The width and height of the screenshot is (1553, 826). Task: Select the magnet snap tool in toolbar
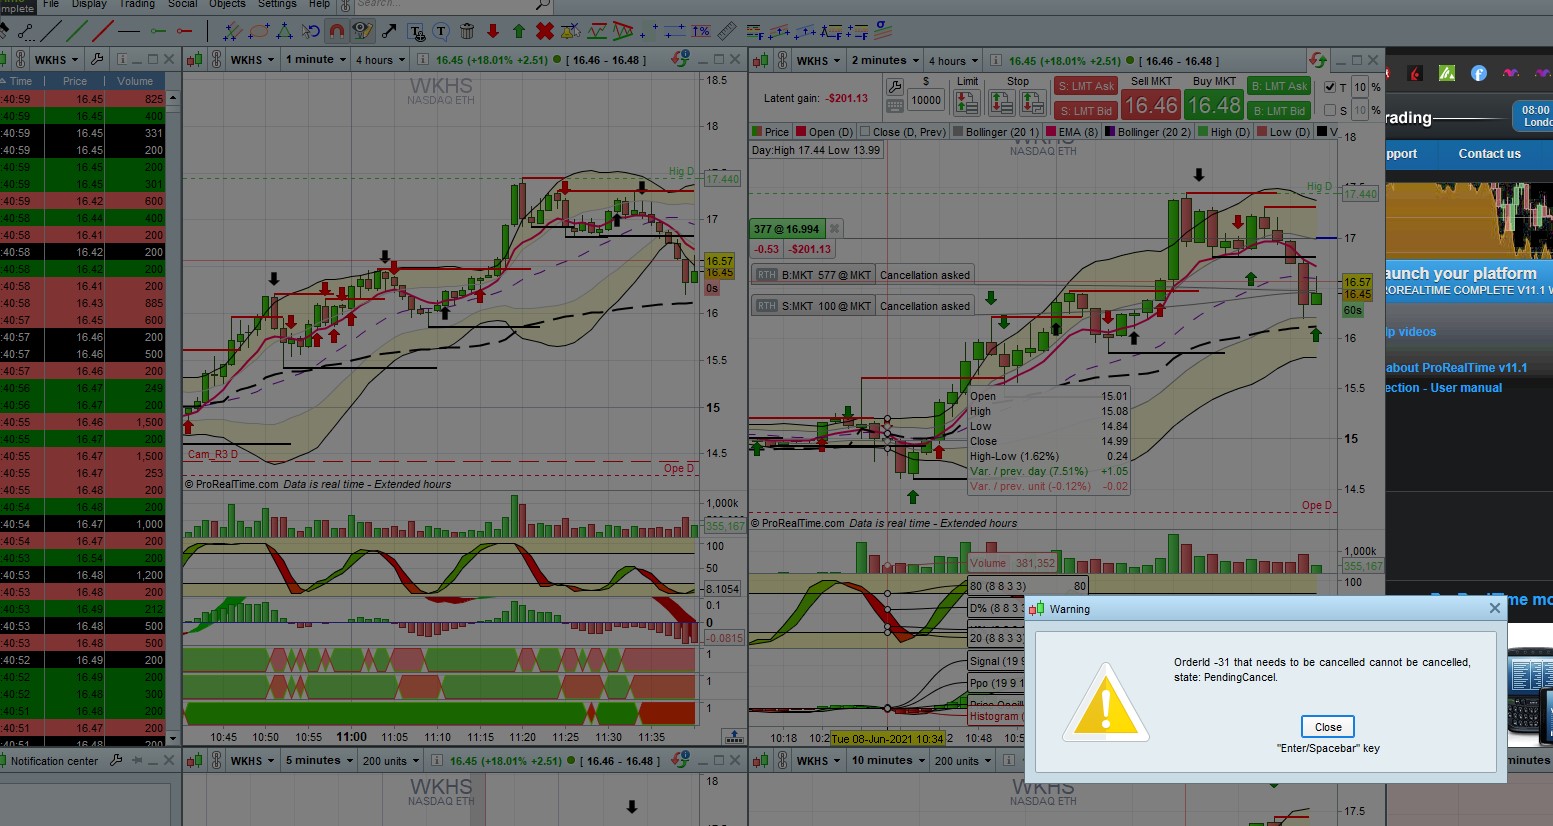click(x=337, y=31)
